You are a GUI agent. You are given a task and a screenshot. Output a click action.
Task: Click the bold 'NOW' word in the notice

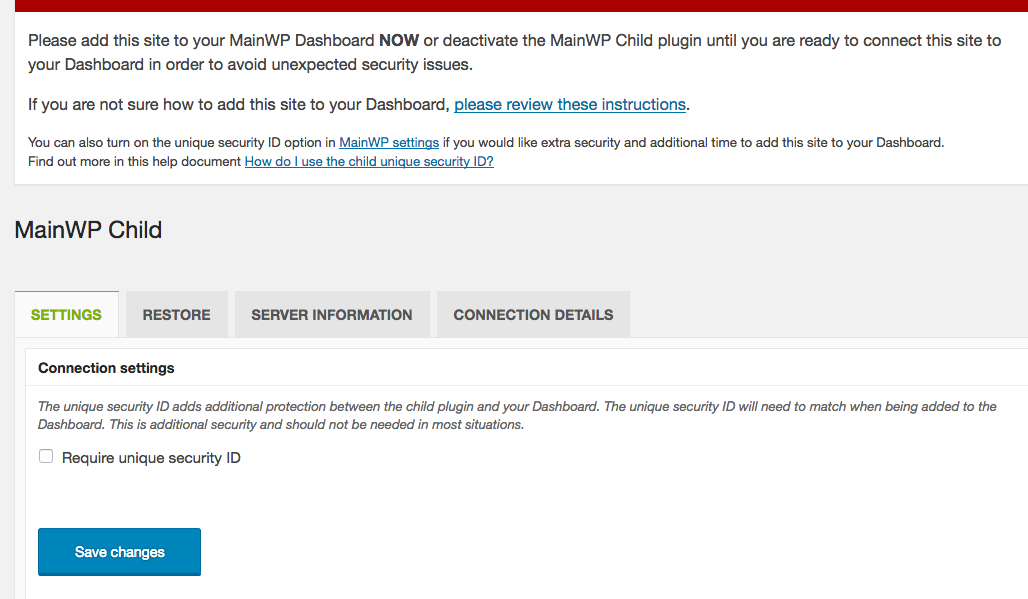point(399,41)
